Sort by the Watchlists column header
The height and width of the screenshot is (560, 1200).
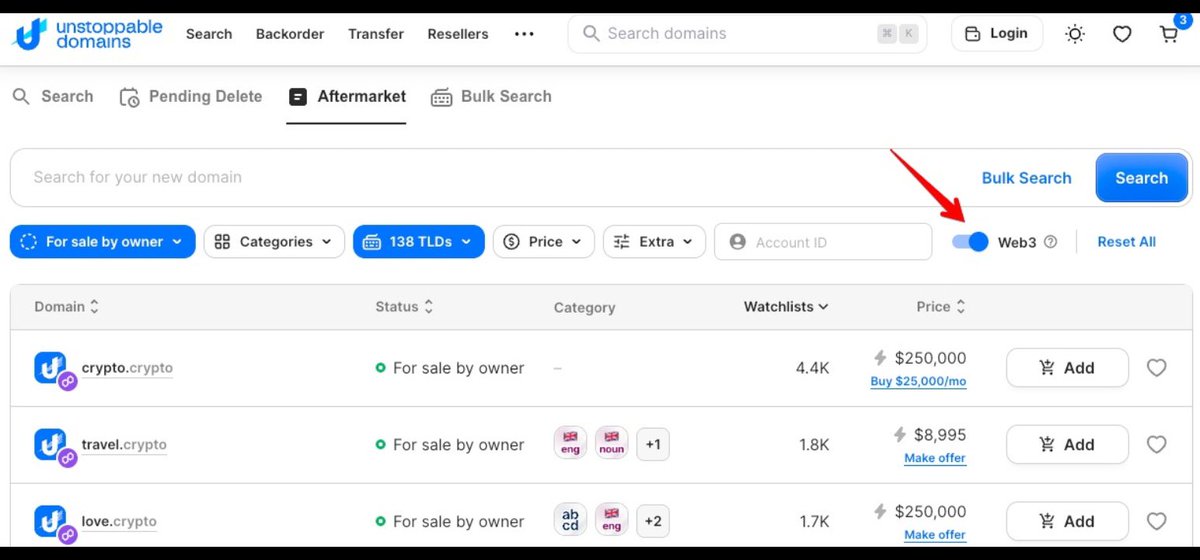click(786, 307)
